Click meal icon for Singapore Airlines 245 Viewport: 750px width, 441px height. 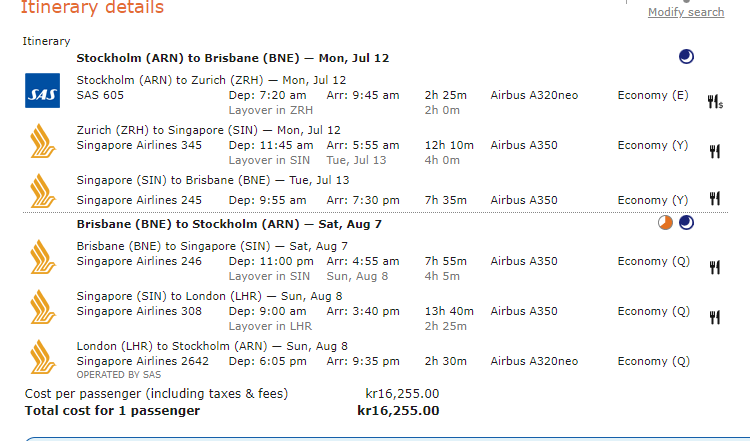coord(715,200)
